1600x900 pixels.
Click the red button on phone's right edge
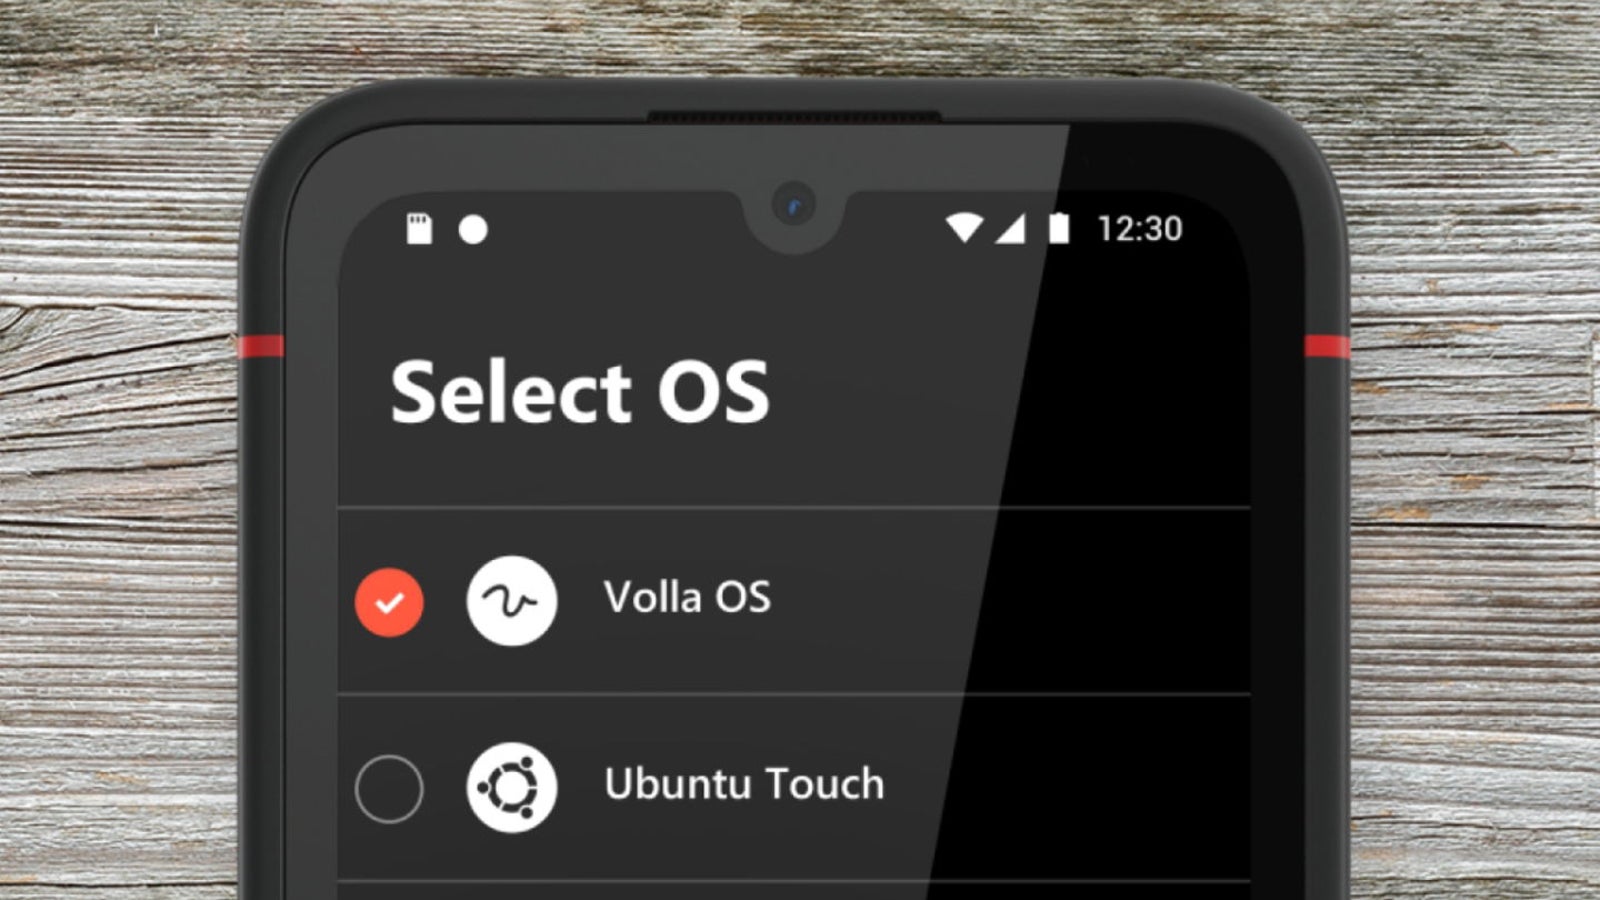point(1327,347)
